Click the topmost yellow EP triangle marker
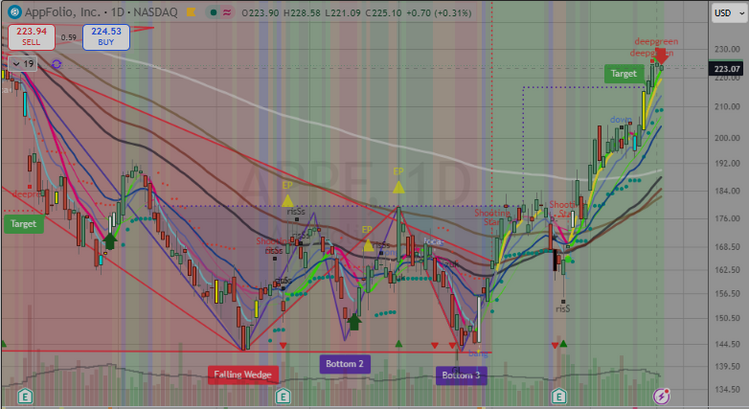This screenshot has height=409, width=749. pyautogui.click(x=398, y=187)
